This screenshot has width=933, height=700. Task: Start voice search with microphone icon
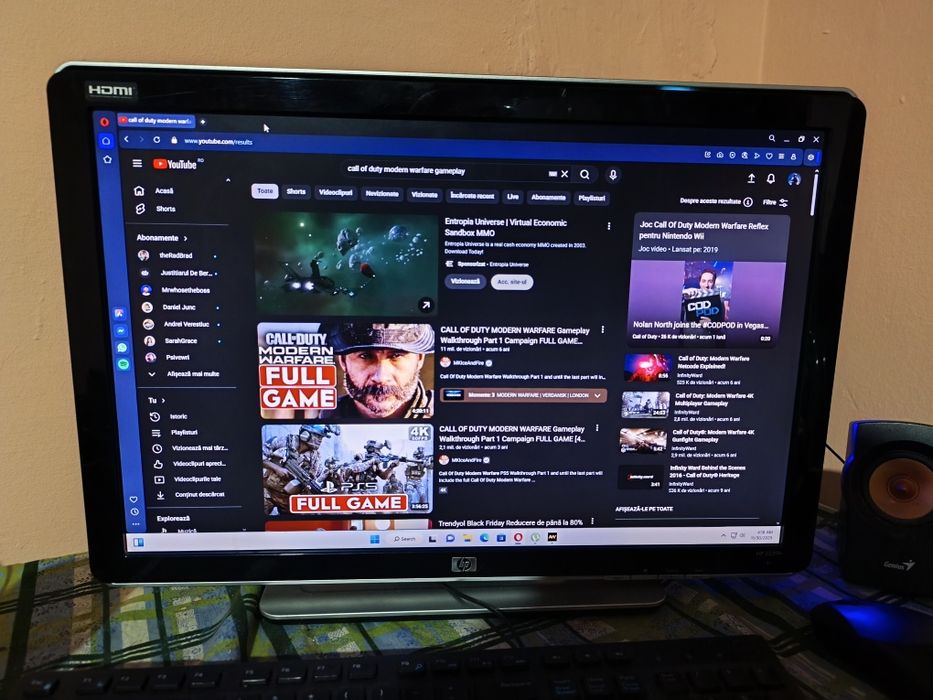tap(612, 174)
